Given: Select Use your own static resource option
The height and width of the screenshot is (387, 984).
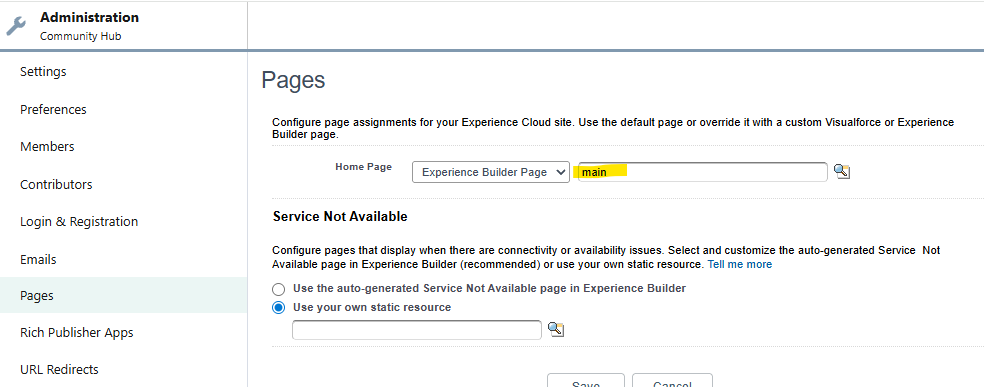Looking at the screenshot, I should [278, 308].
